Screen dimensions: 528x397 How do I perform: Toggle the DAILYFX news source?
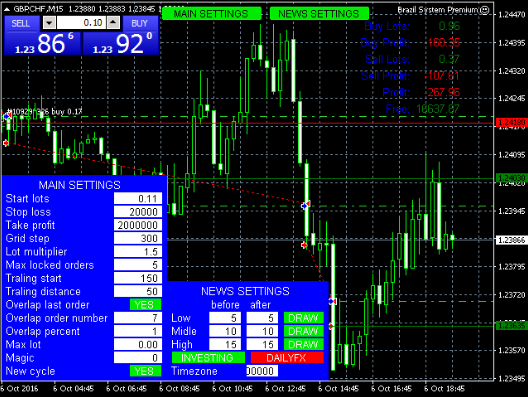pyautogui.click(x=287, y=357)
